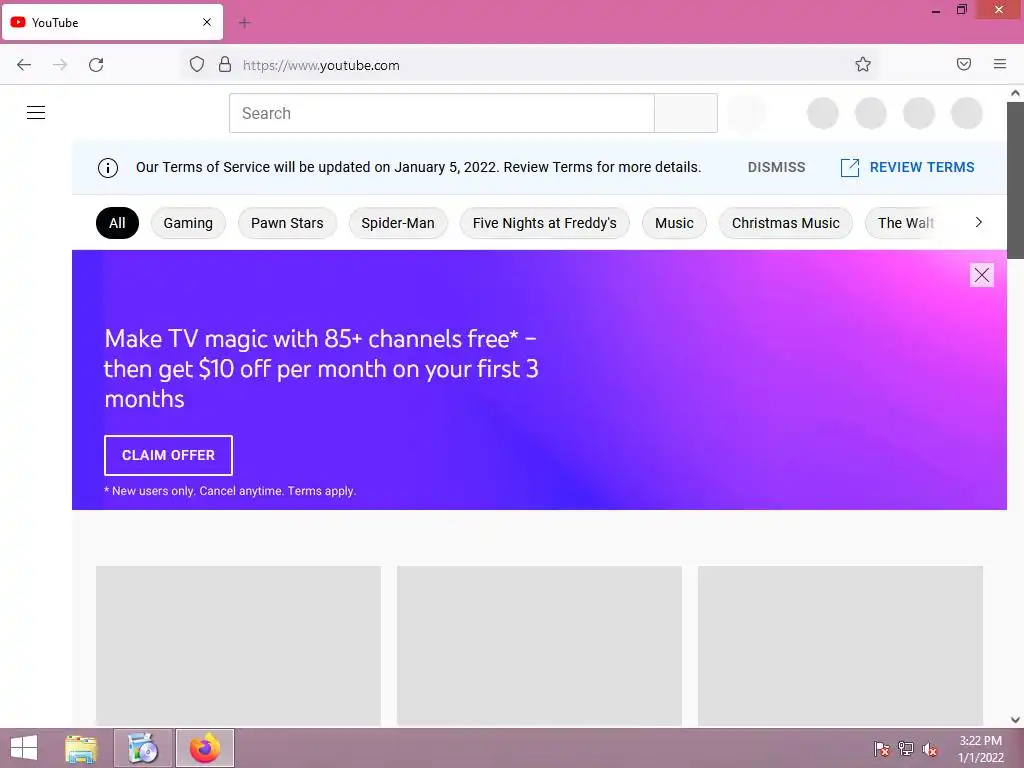Open the YouTube hamburger guide menu
The height and width of the screenshot is (768, 1024).
[36, 112]
